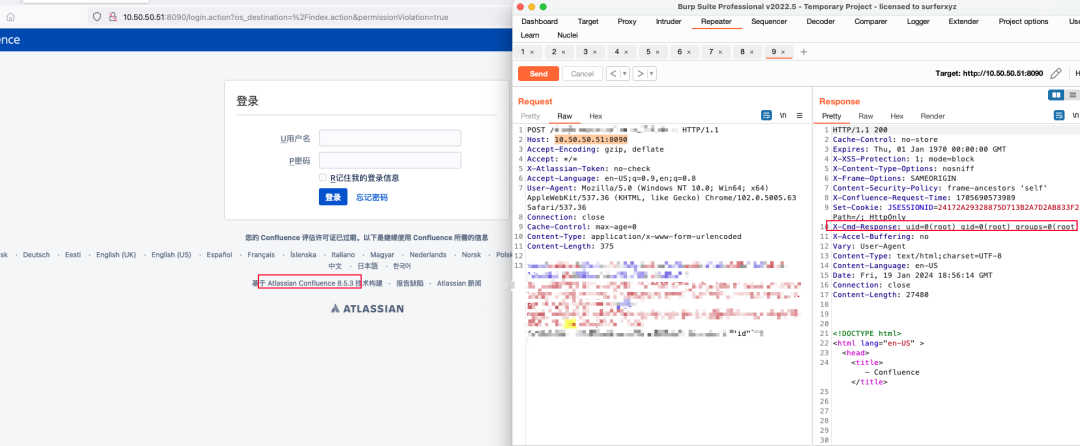Image resolution: width=1080 pixels, height=446 pixels.
Task: Open the Intruder tab
Action: point(668,21)
